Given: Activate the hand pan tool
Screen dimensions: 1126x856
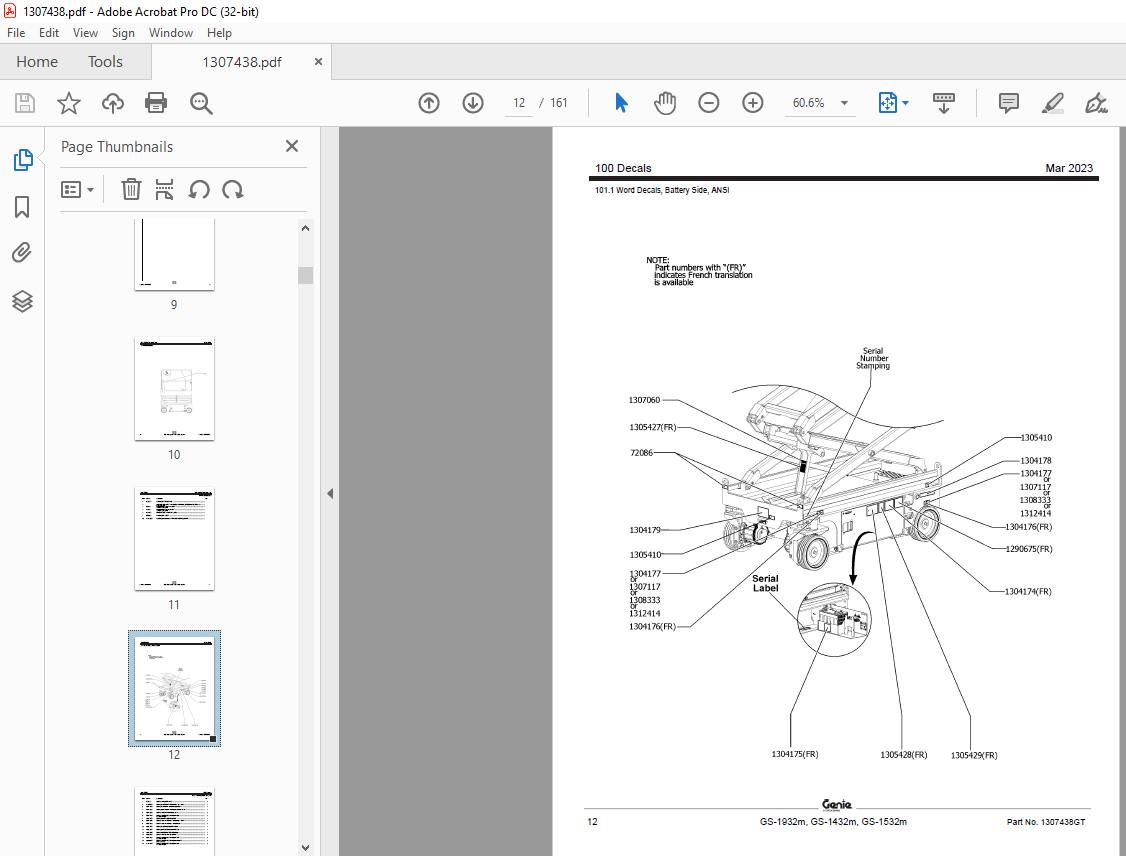Looking at the screenshot, I should pyautogui.click(x=665, y=103).
